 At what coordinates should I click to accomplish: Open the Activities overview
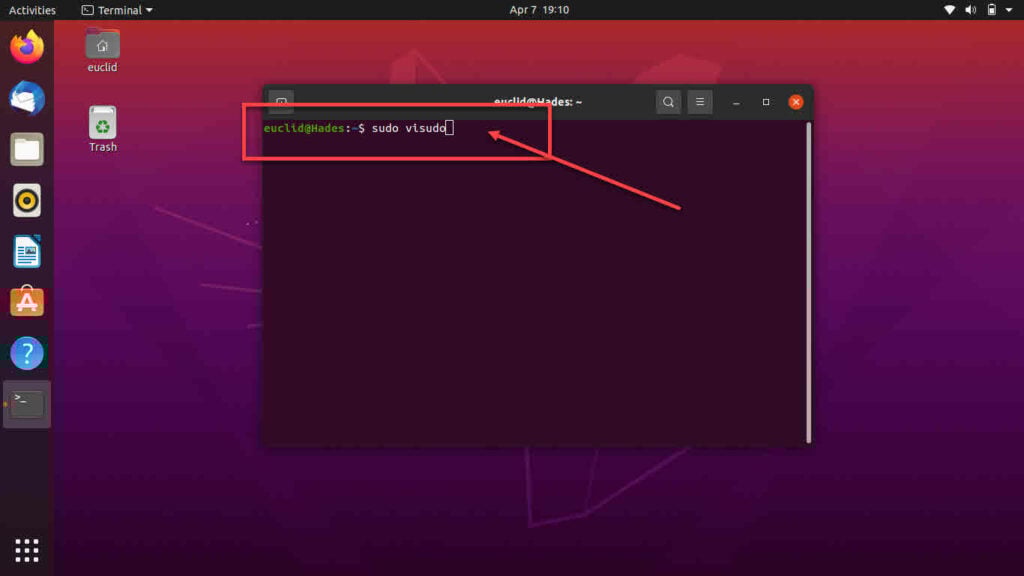32,10
